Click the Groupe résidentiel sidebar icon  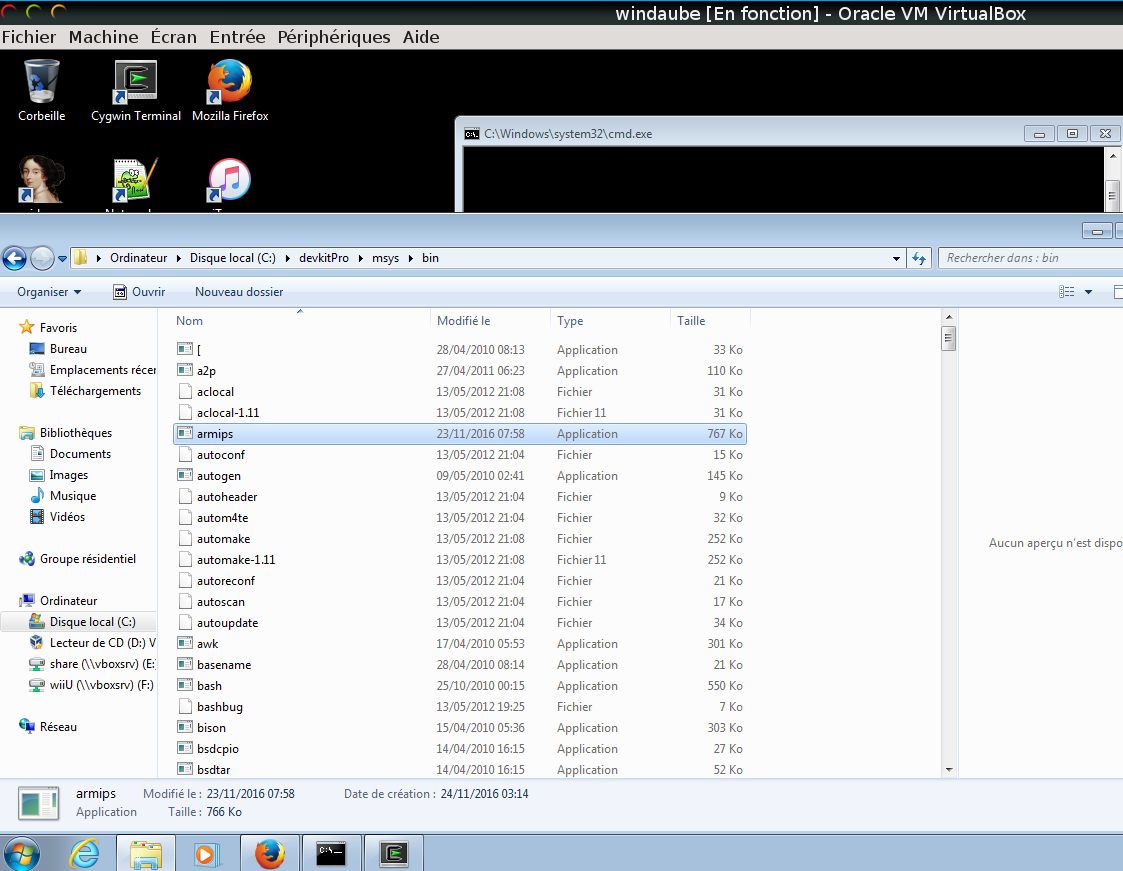(x=26, y=559)
